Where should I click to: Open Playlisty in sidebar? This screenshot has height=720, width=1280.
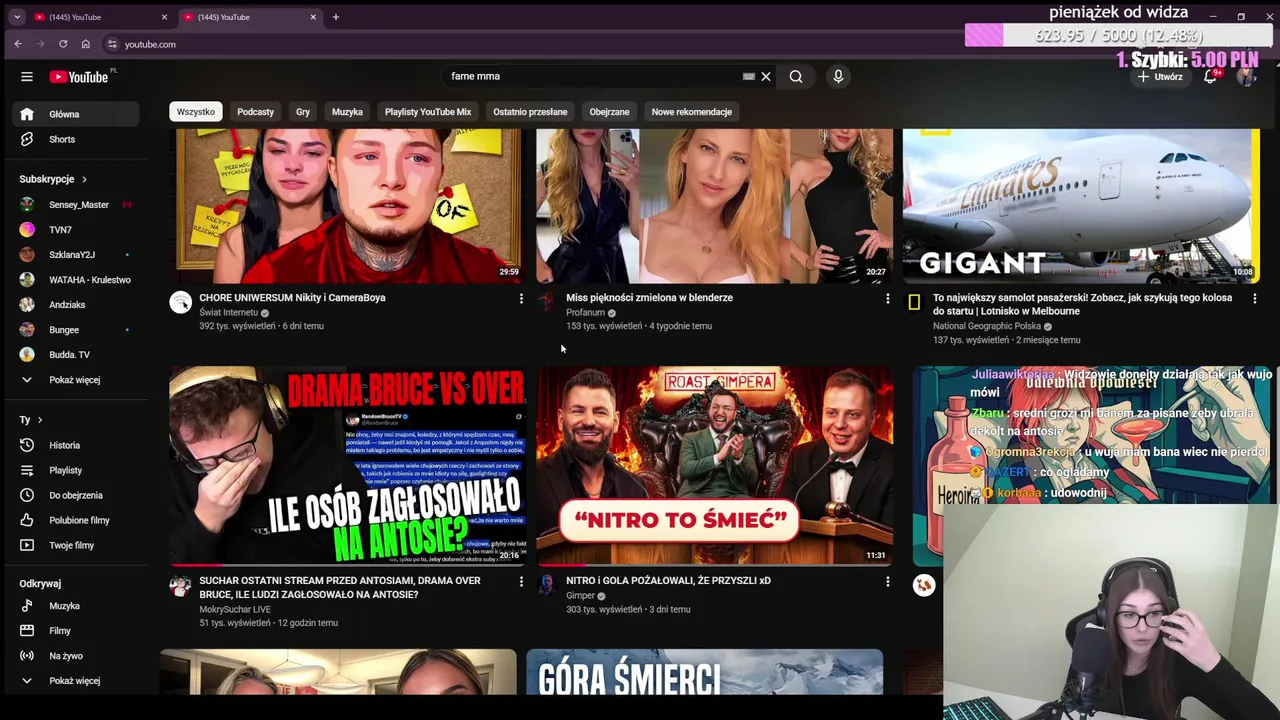(75, 470)
